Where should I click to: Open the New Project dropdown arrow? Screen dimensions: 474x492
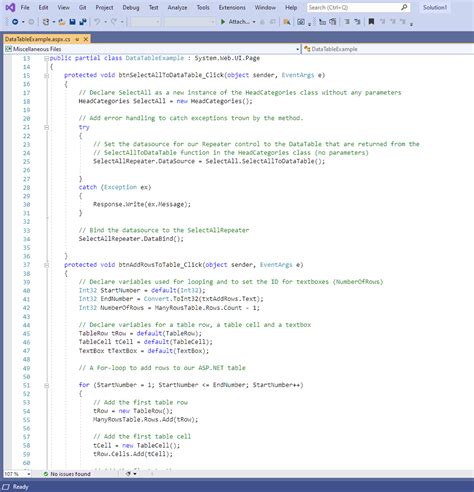click(54, 22)
